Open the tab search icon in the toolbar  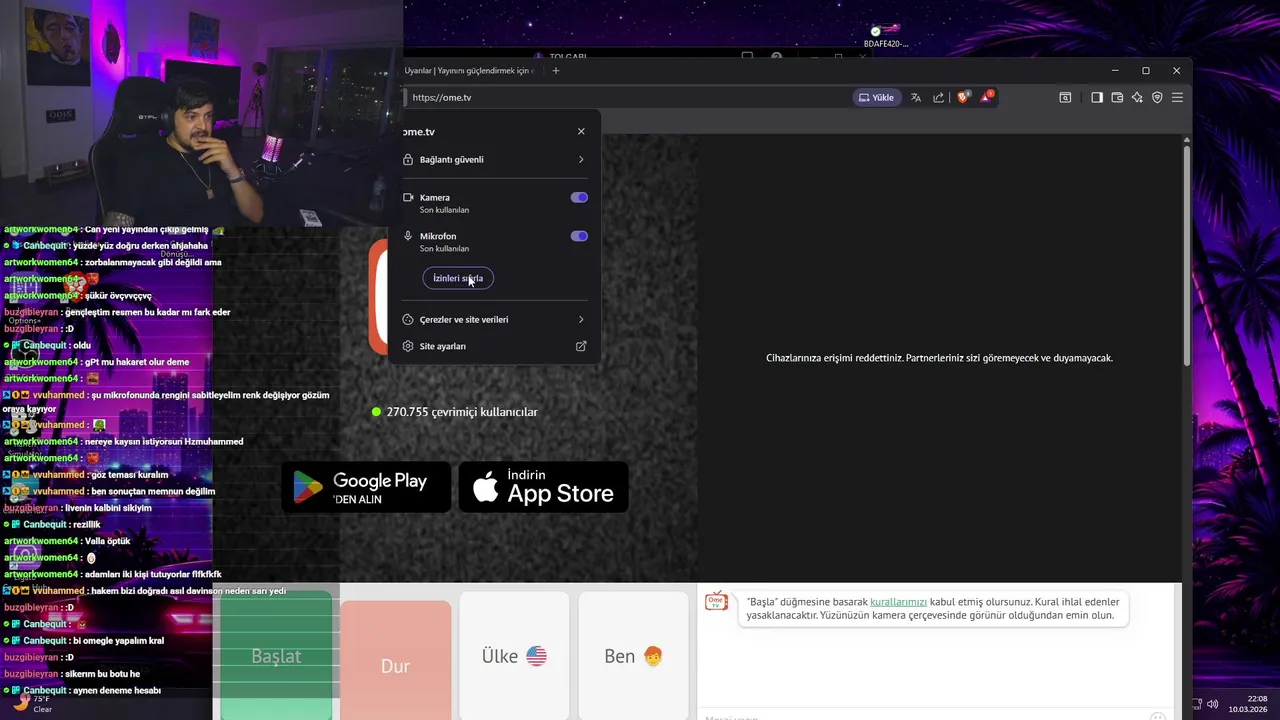point(1065,97)
